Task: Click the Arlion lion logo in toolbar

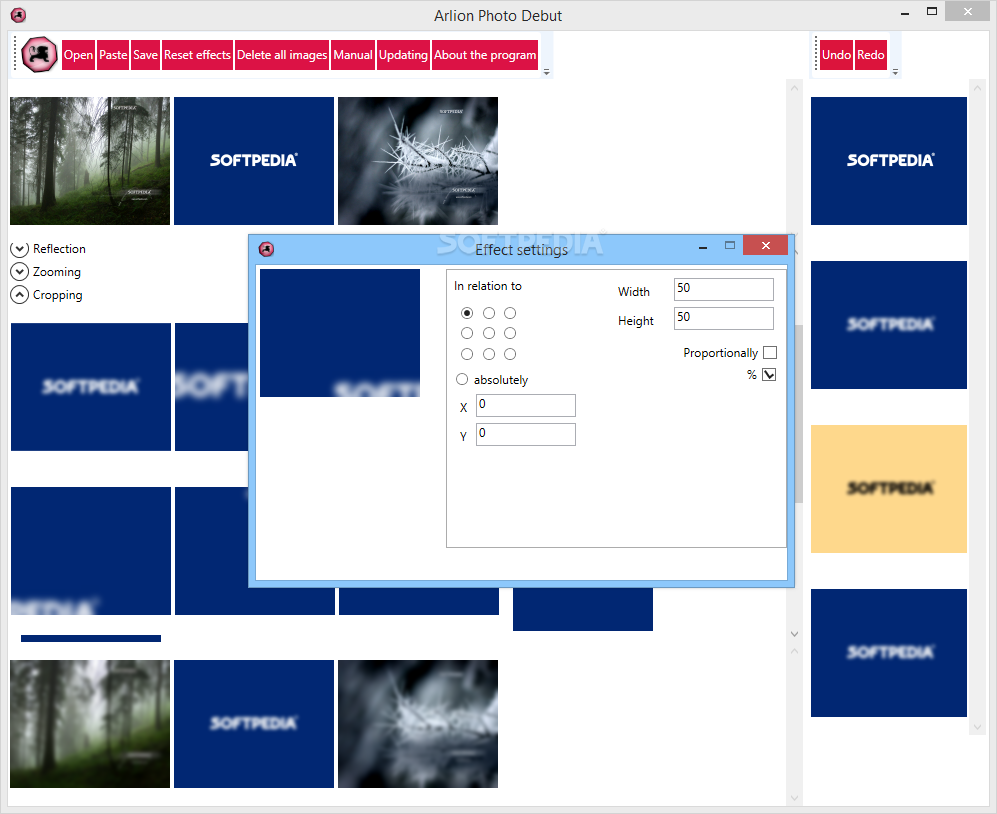Action: tap(39, 55)
